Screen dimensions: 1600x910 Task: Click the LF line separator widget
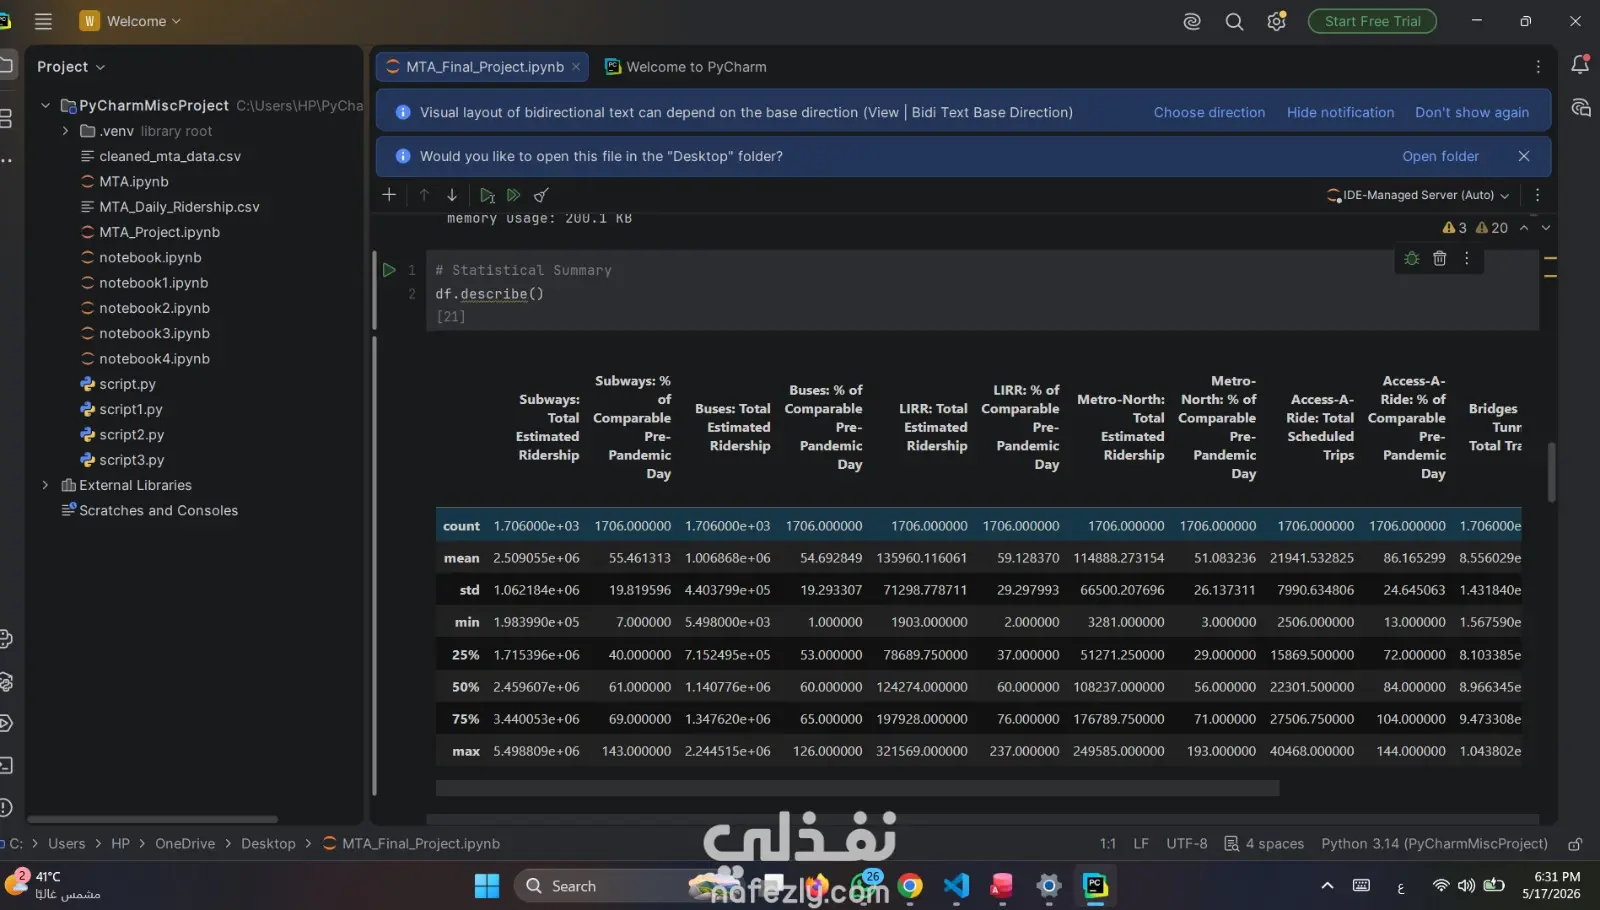pyautogui.click(x=1141, y=844)
